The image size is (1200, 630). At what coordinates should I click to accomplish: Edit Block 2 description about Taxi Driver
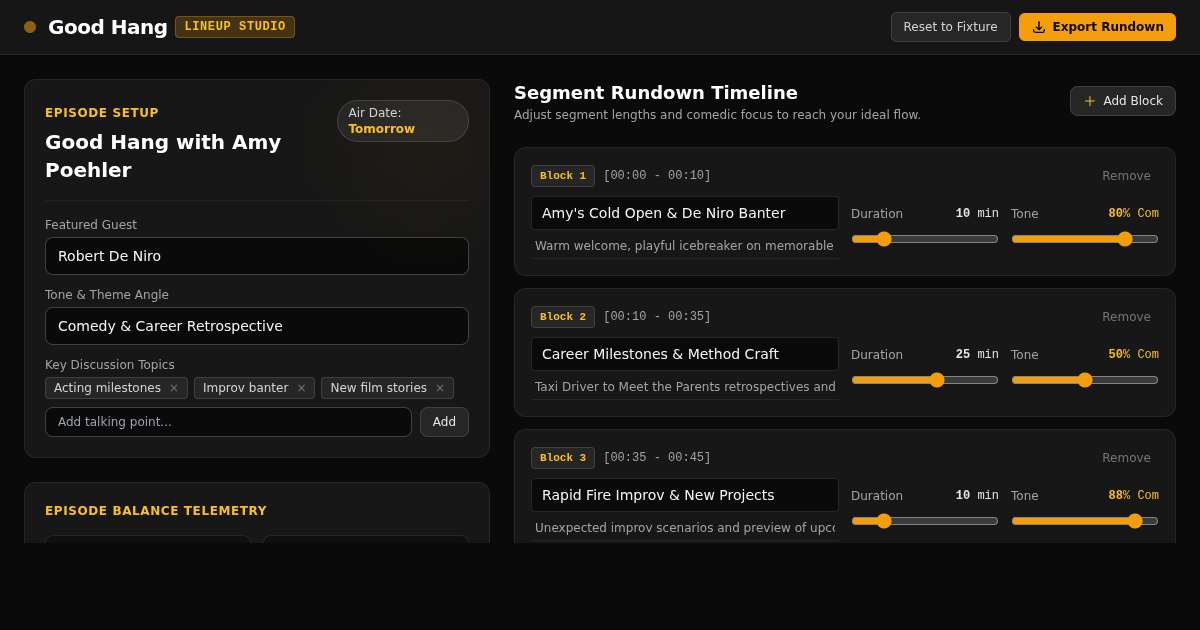(685, 387)
